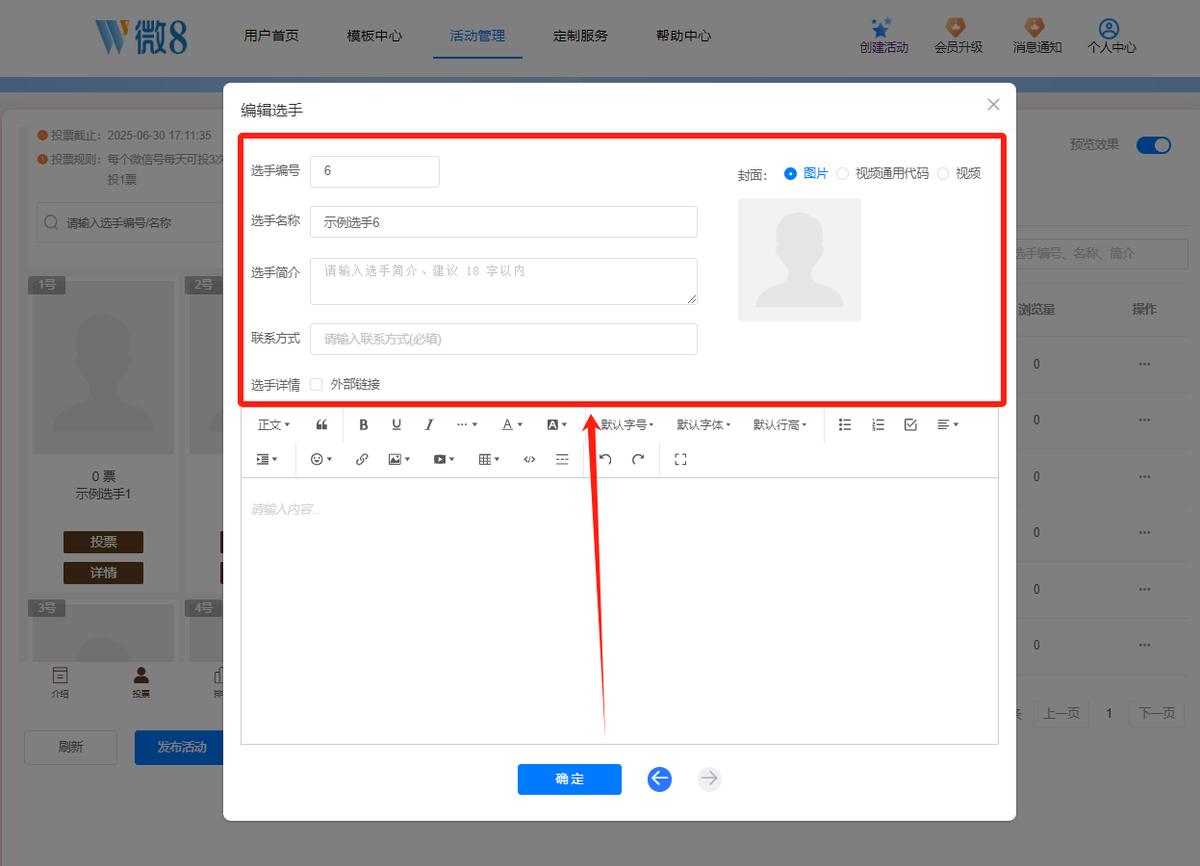Open the insert table dropdown

coord(489,459)
